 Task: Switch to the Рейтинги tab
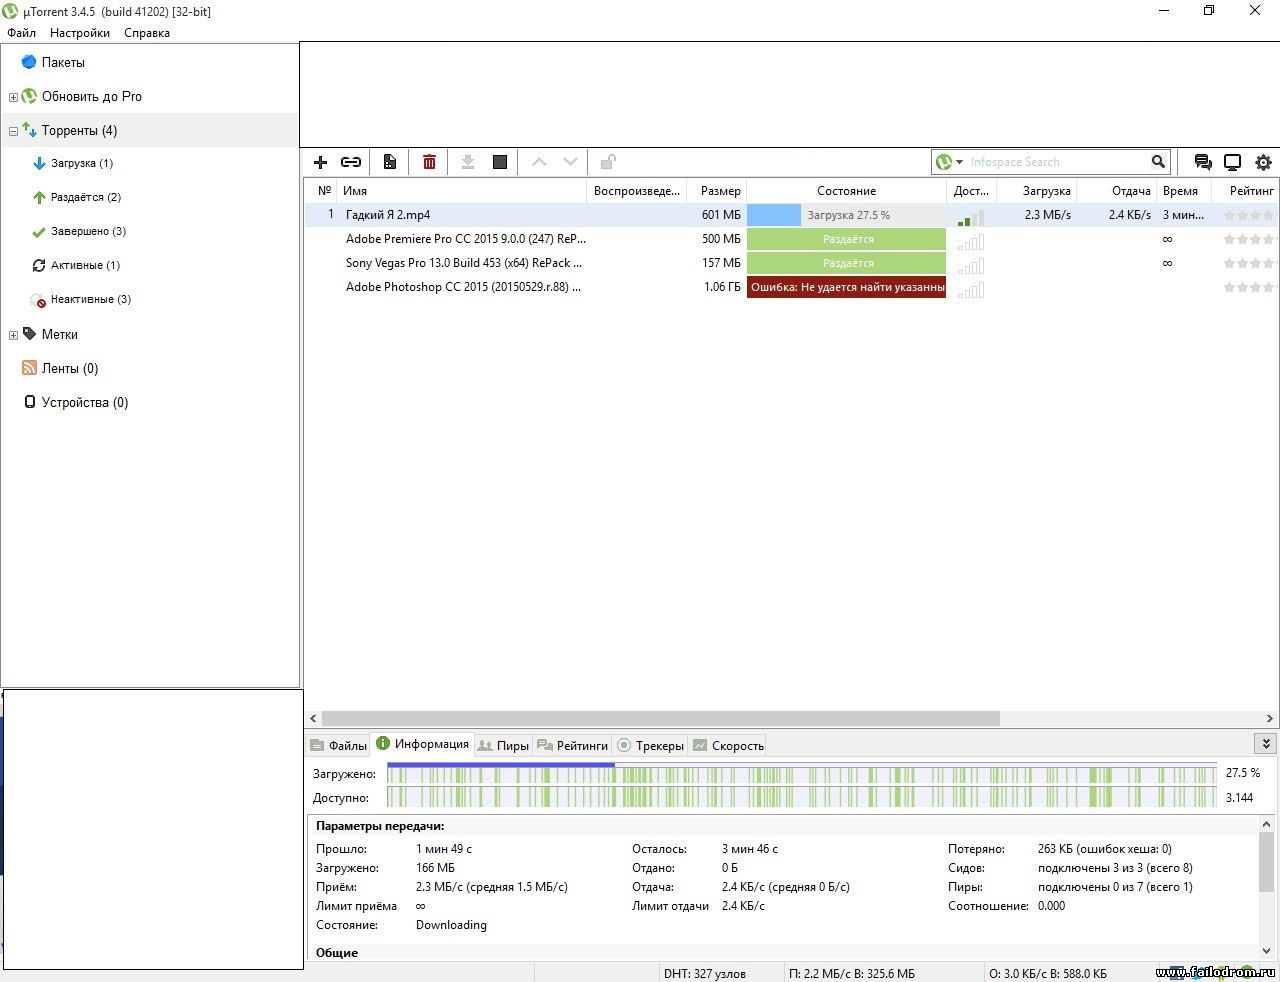(572, 745)
